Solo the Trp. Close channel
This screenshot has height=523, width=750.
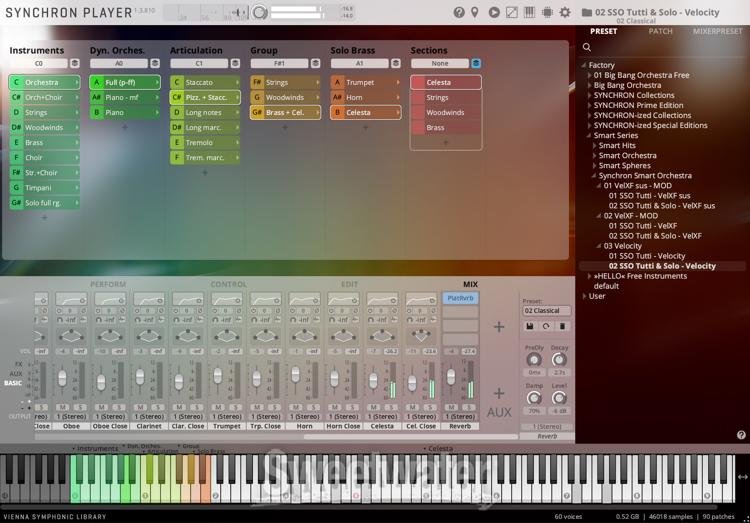(x=275, y=407)
